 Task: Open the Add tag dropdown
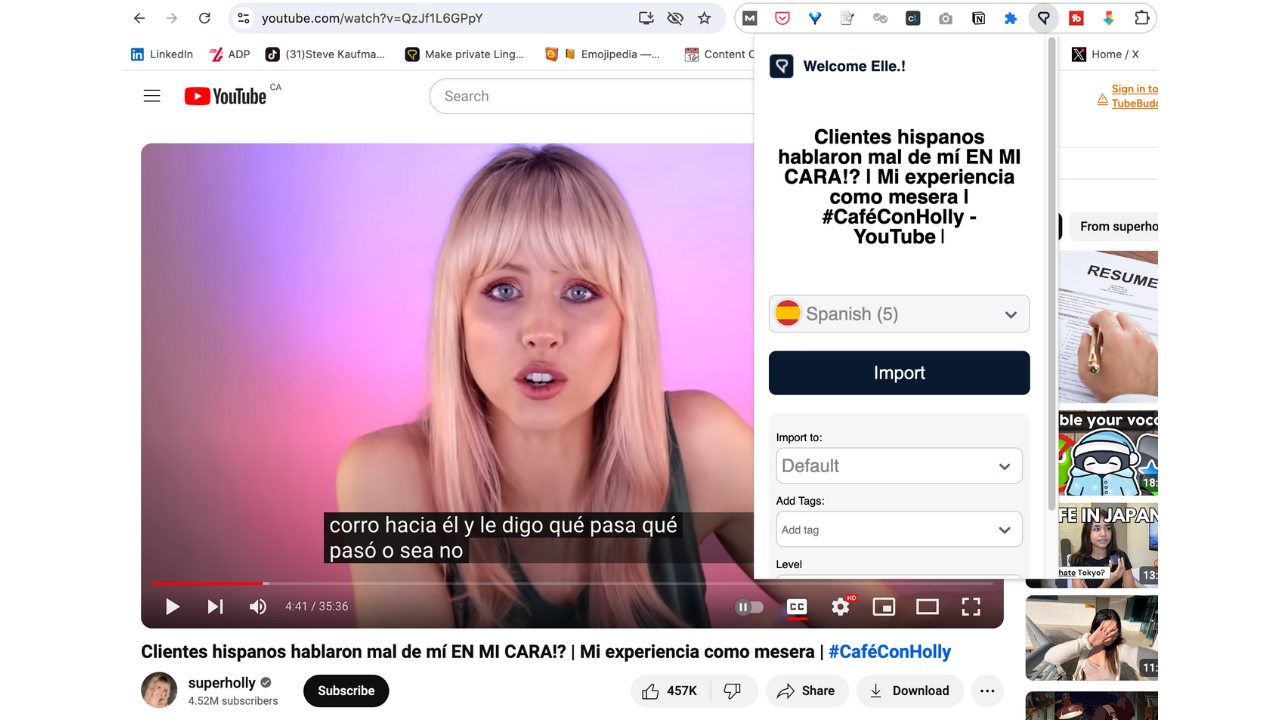(x=899, y=530)
